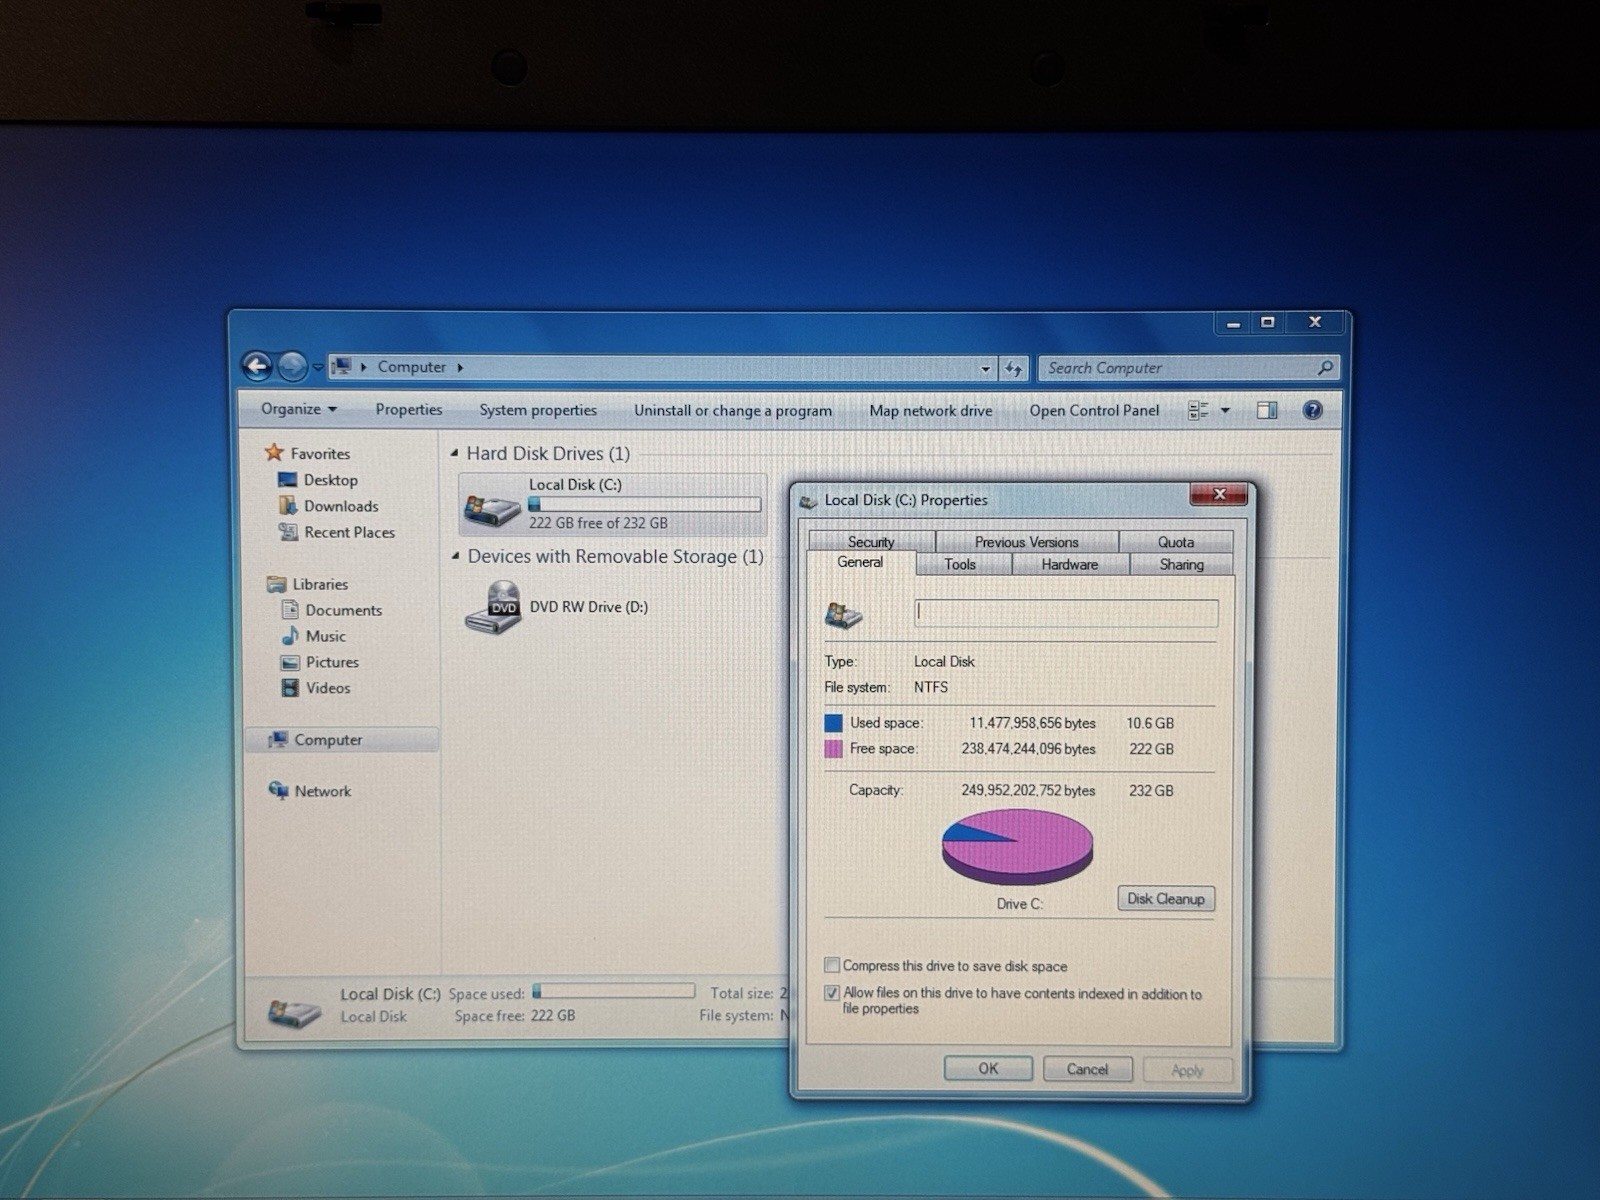Maximize the Computer Explorer window

pos(1267,322)
